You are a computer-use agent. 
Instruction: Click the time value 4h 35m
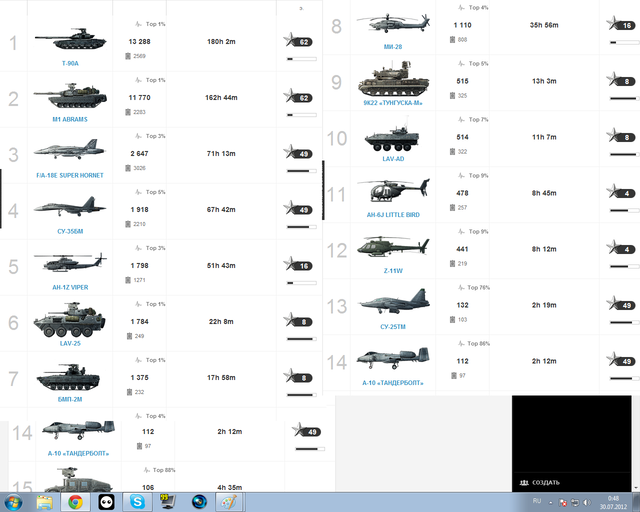point(229,488)
